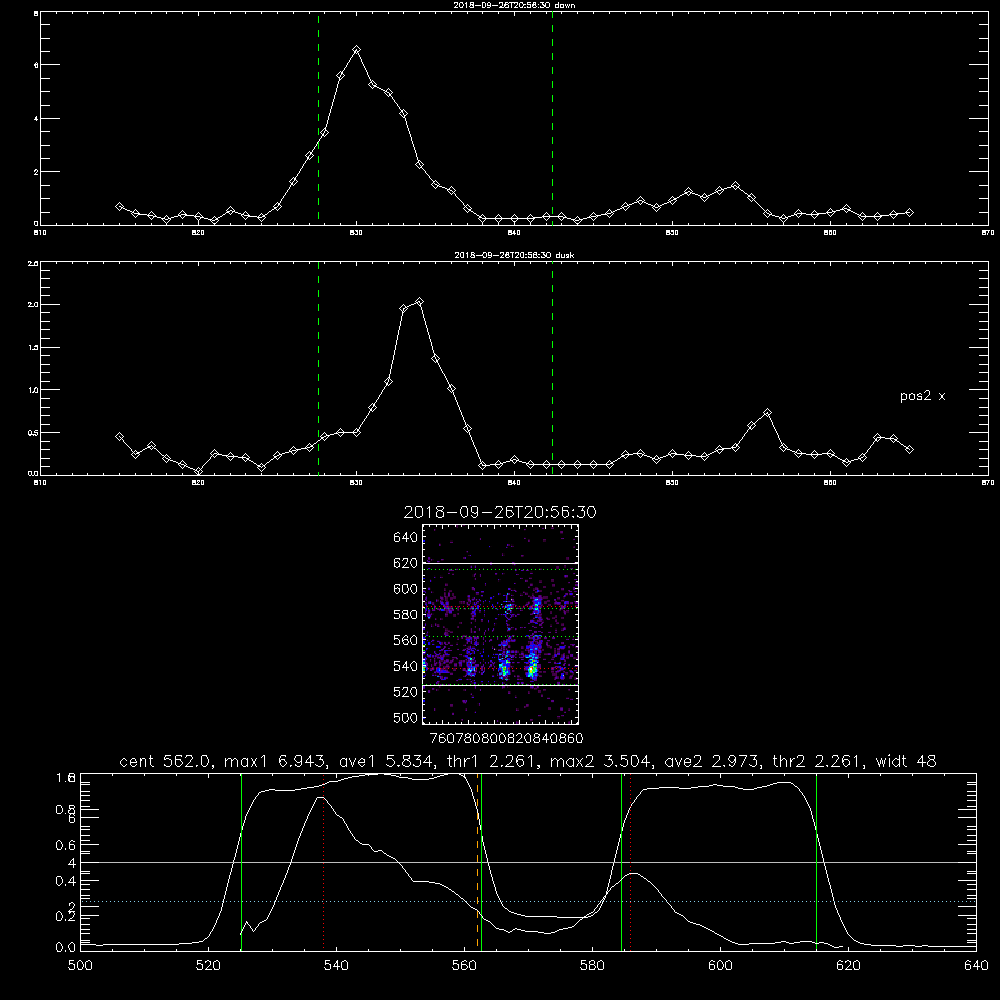The height and width of the screenshot is (1000, 1000).
Task: Click the first data diamond of the dusk curve
Action: point(119,436)
